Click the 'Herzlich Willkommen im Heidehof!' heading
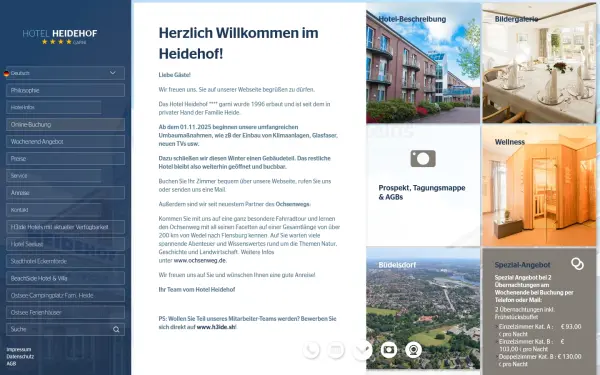 coord(238,43)
